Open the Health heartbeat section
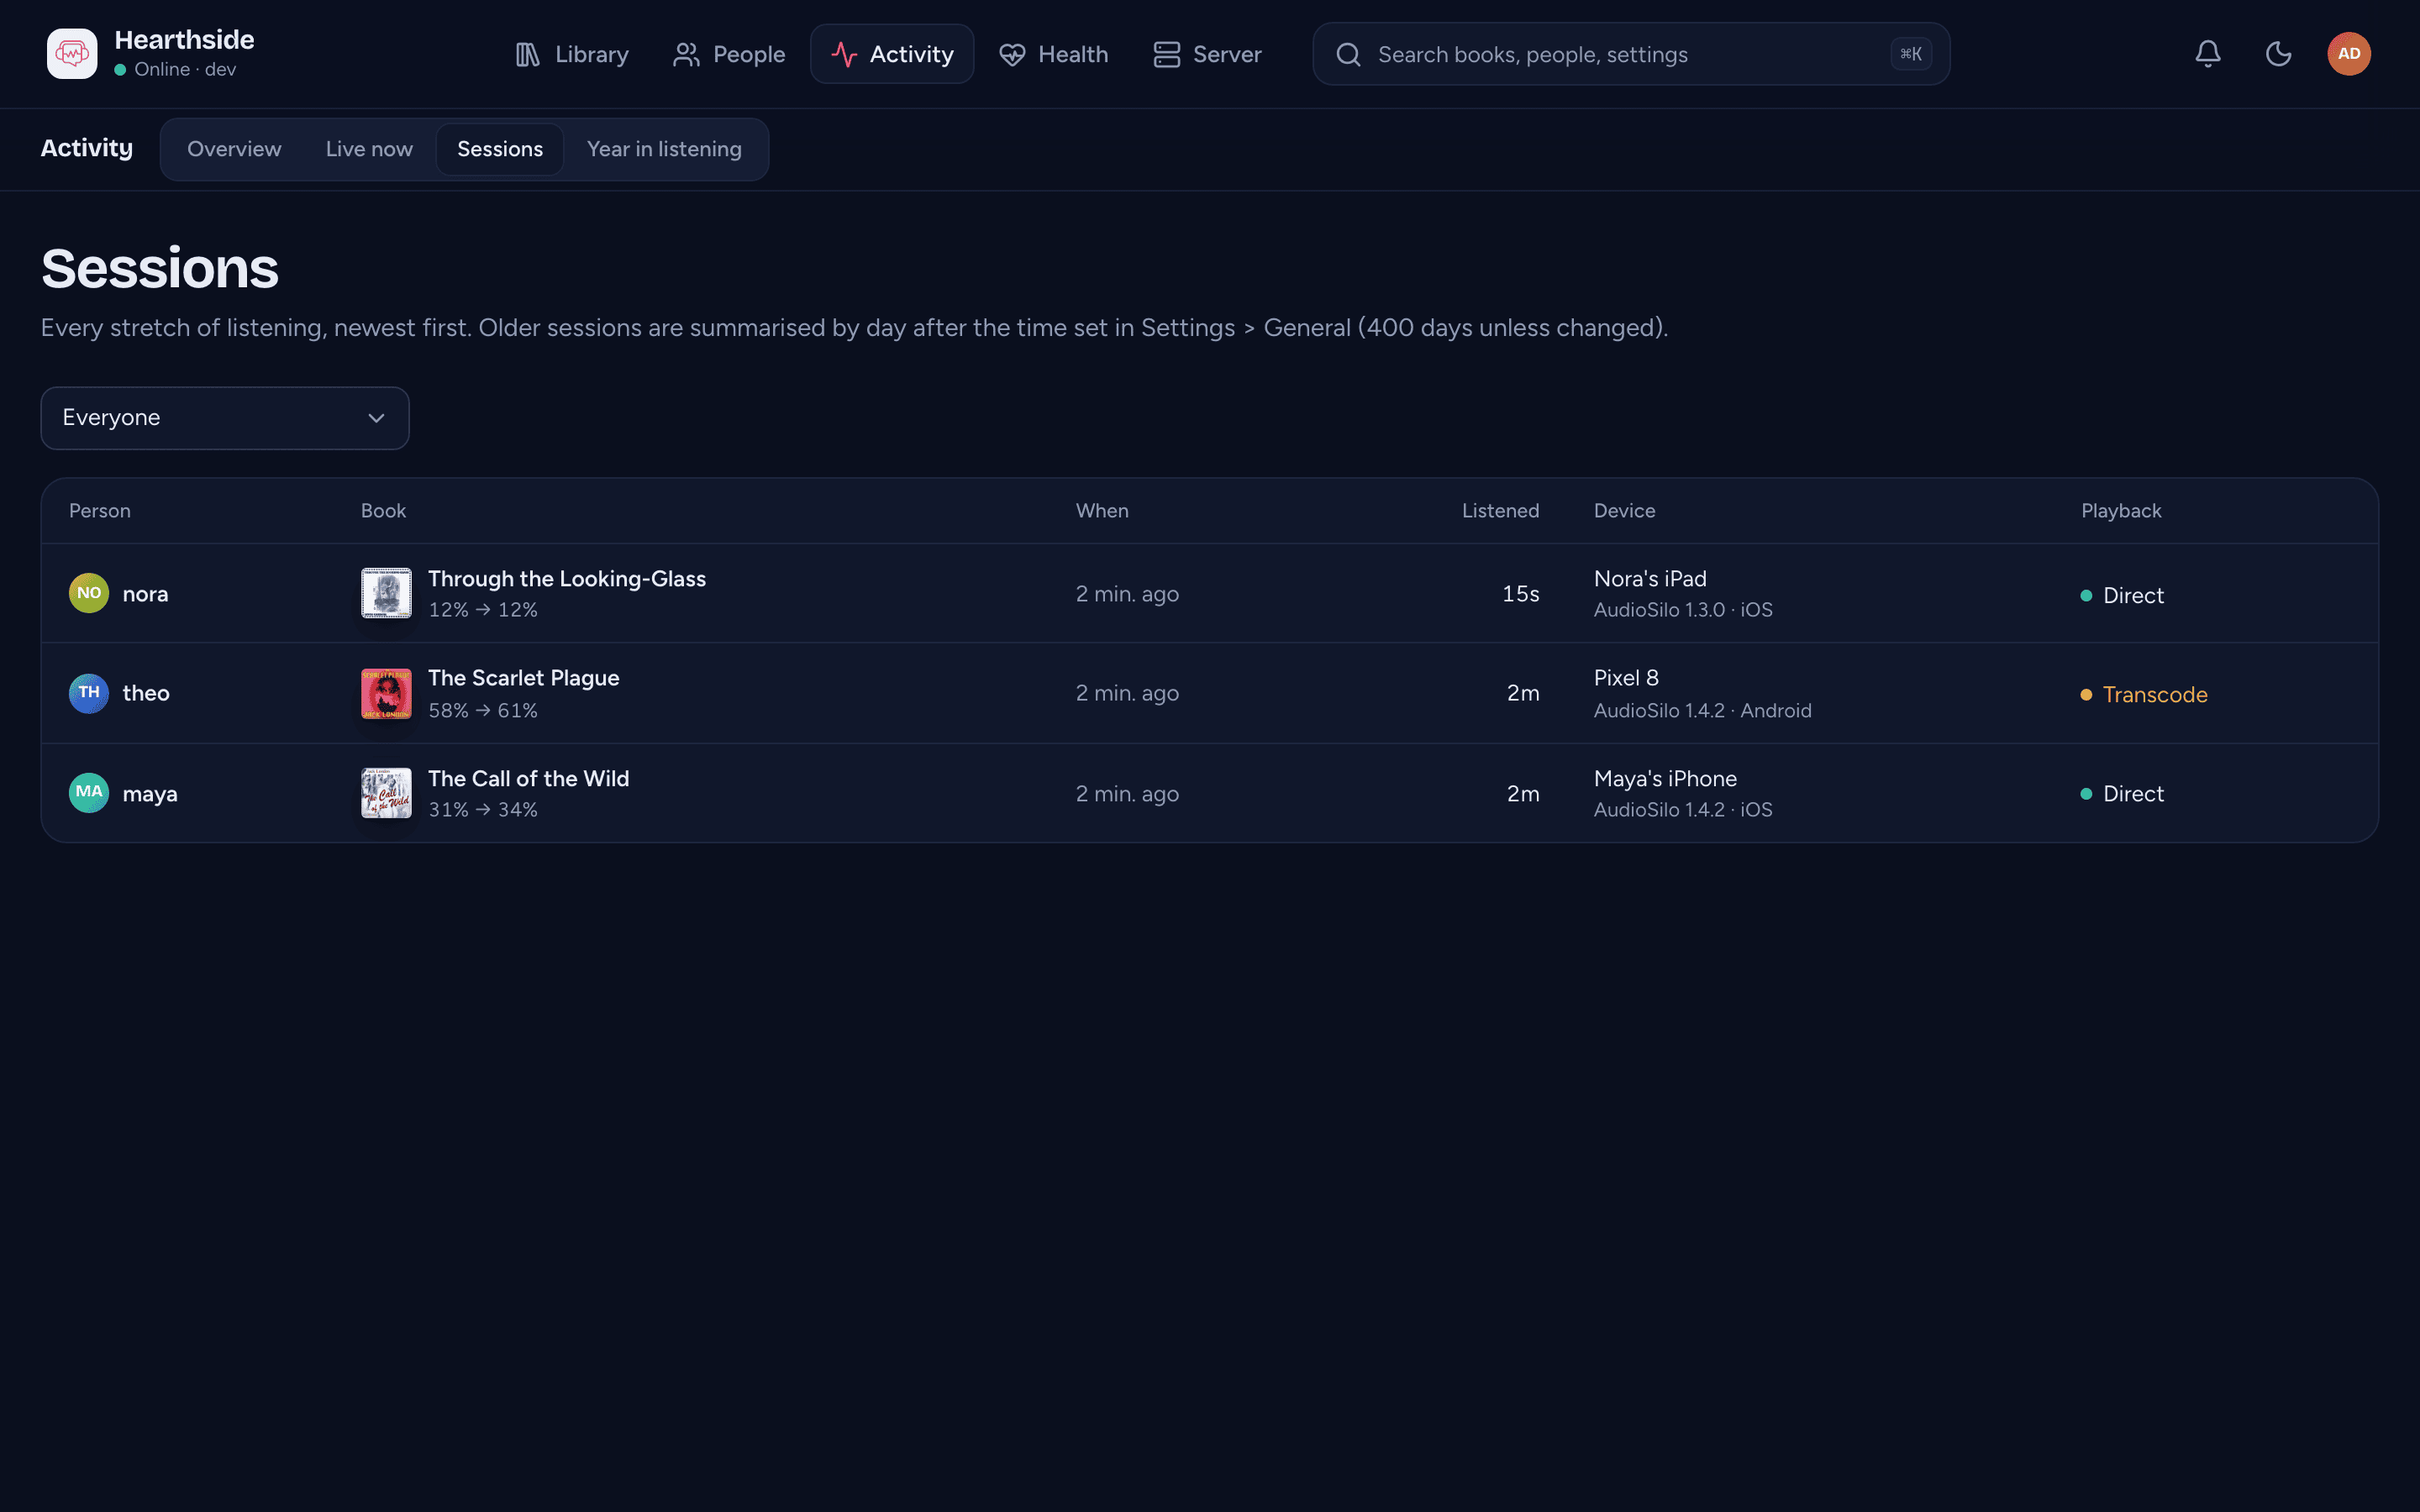Viewport: 2420px width, 1512px height. [x=1054, y=54]
